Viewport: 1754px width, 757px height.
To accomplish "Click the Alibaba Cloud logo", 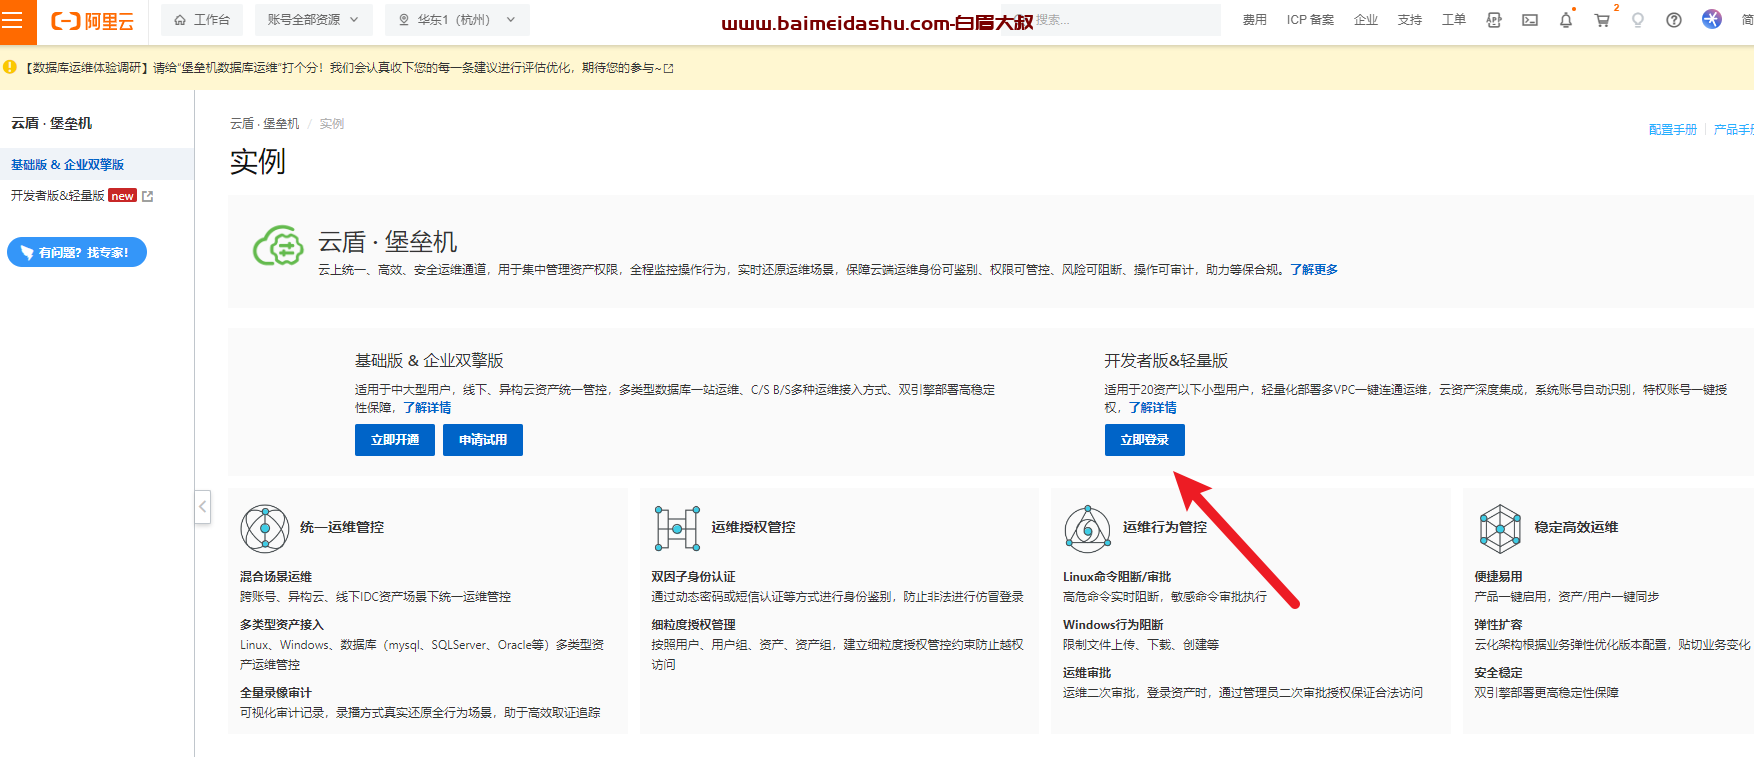I will (92, 20).
